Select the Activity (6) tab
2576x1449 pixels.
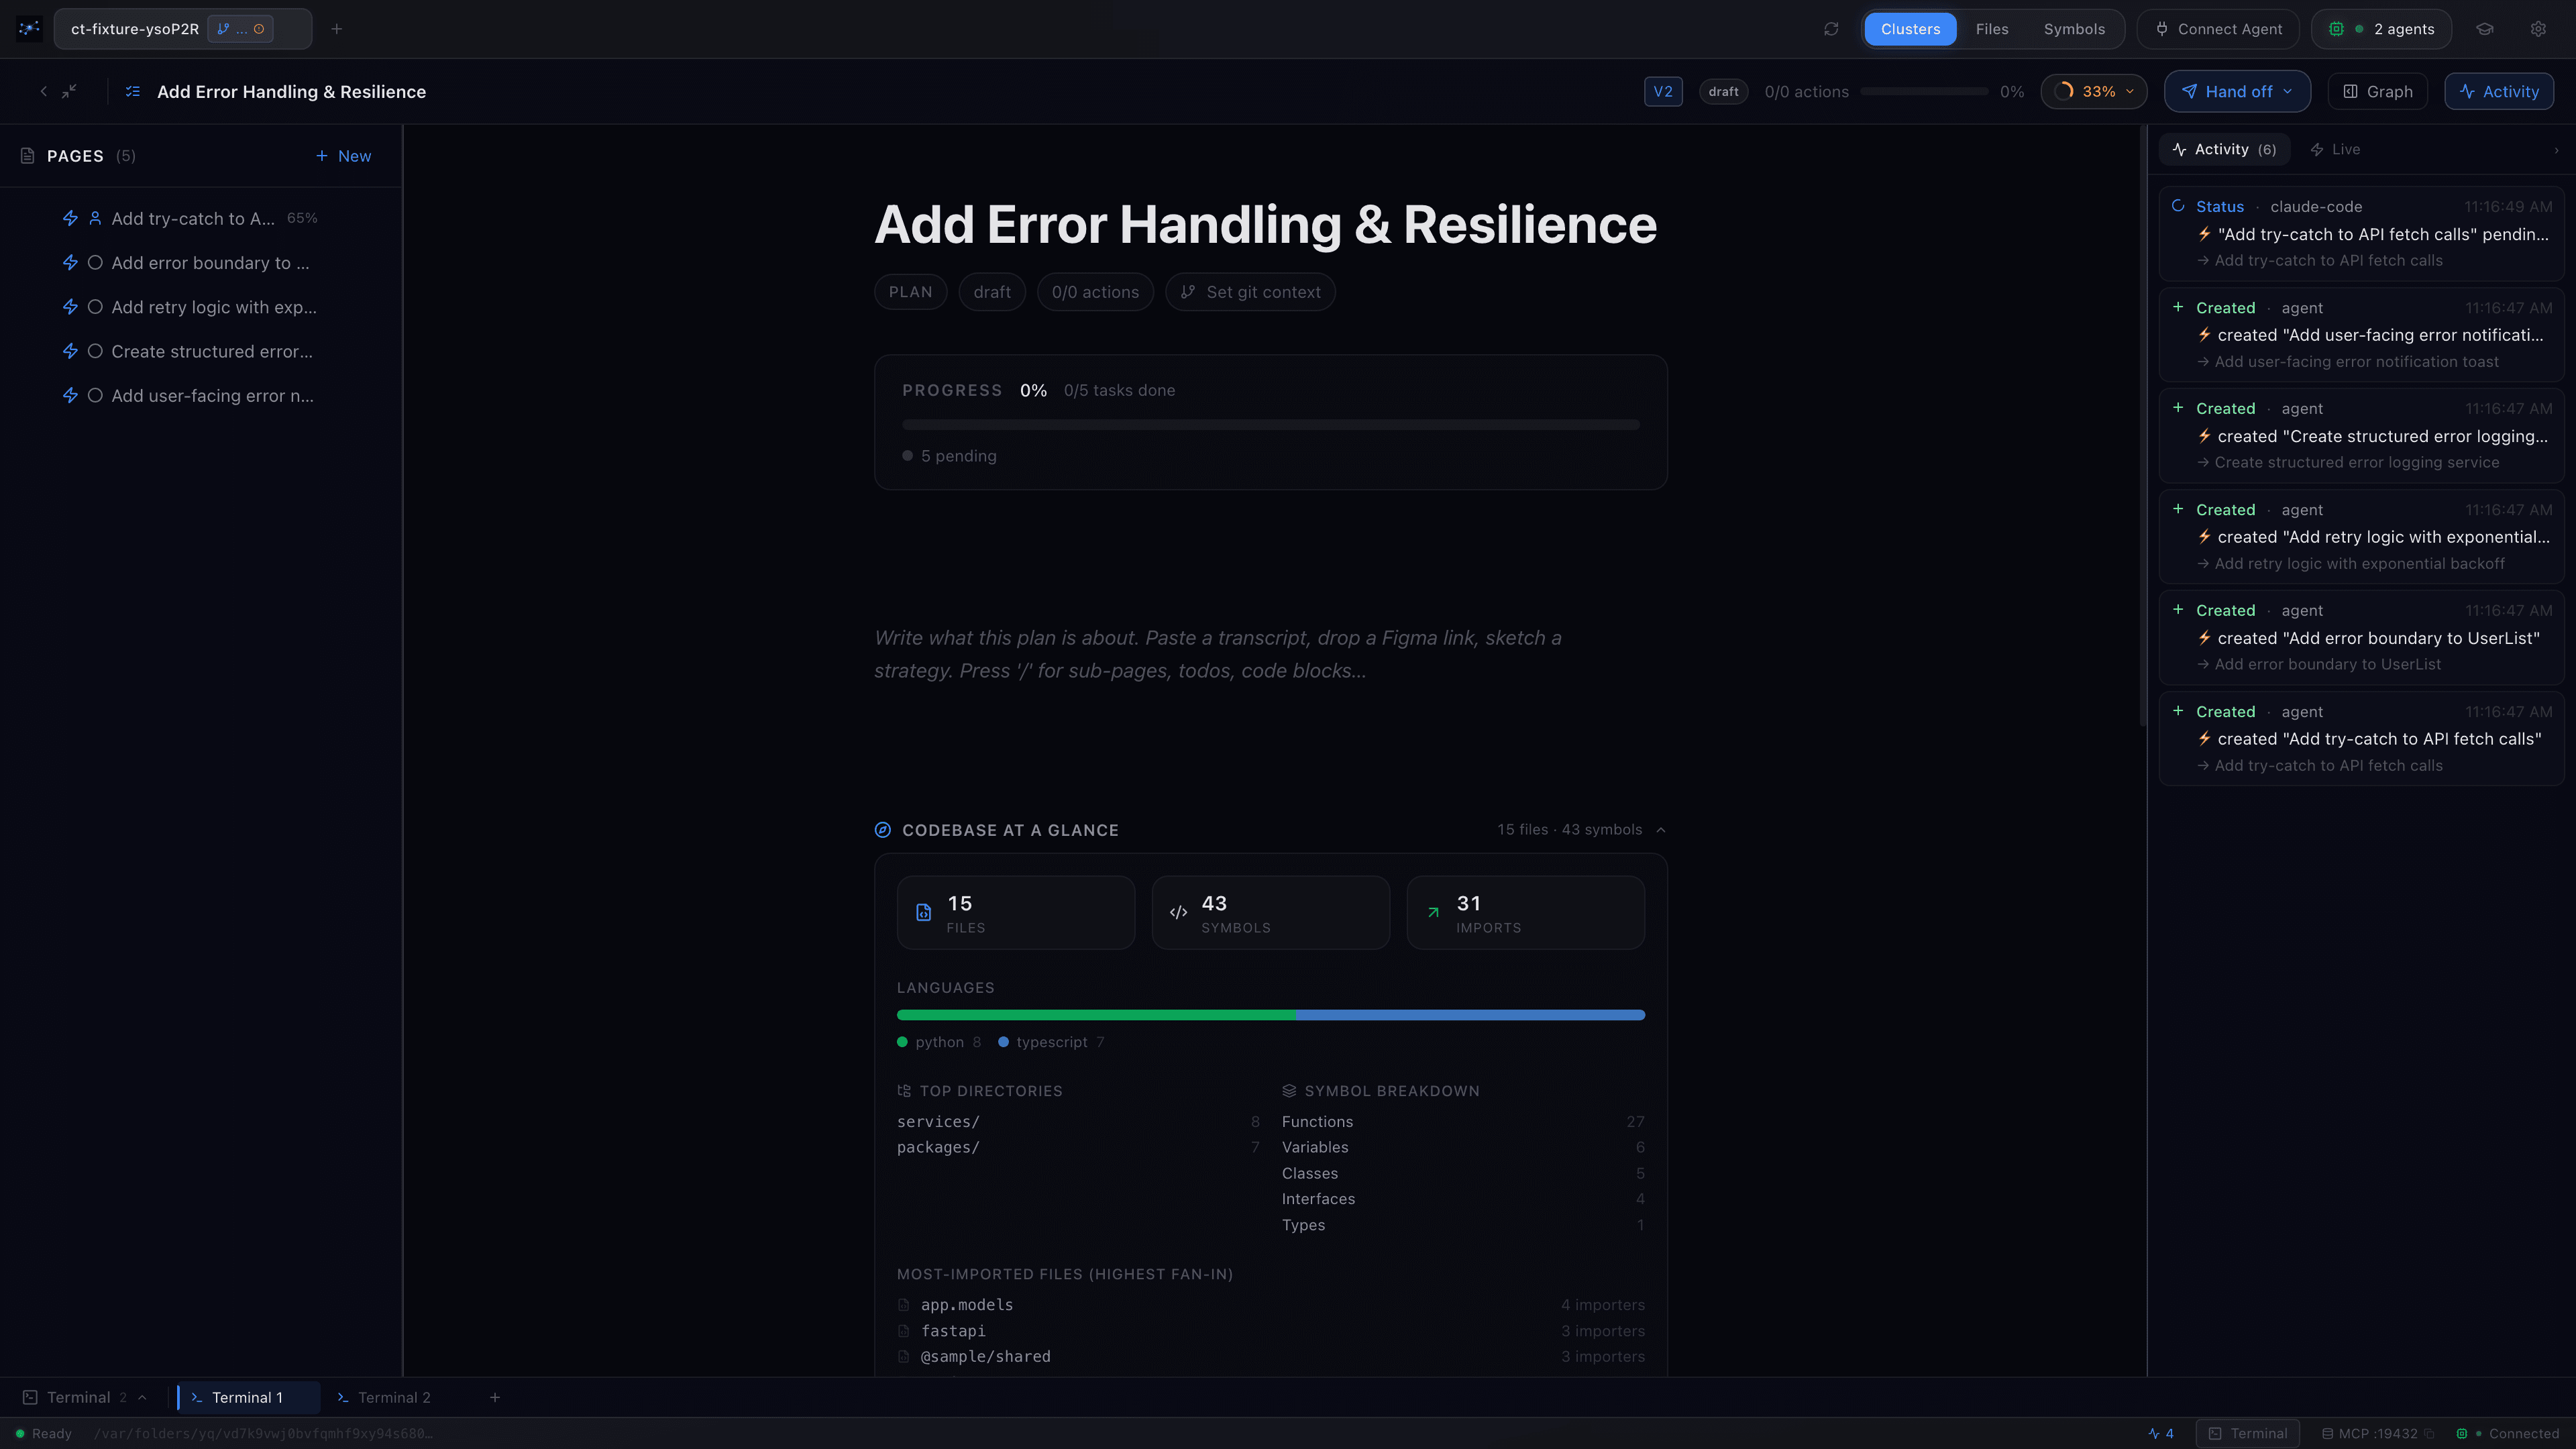pyautogui.click(x=2225, y=149)
